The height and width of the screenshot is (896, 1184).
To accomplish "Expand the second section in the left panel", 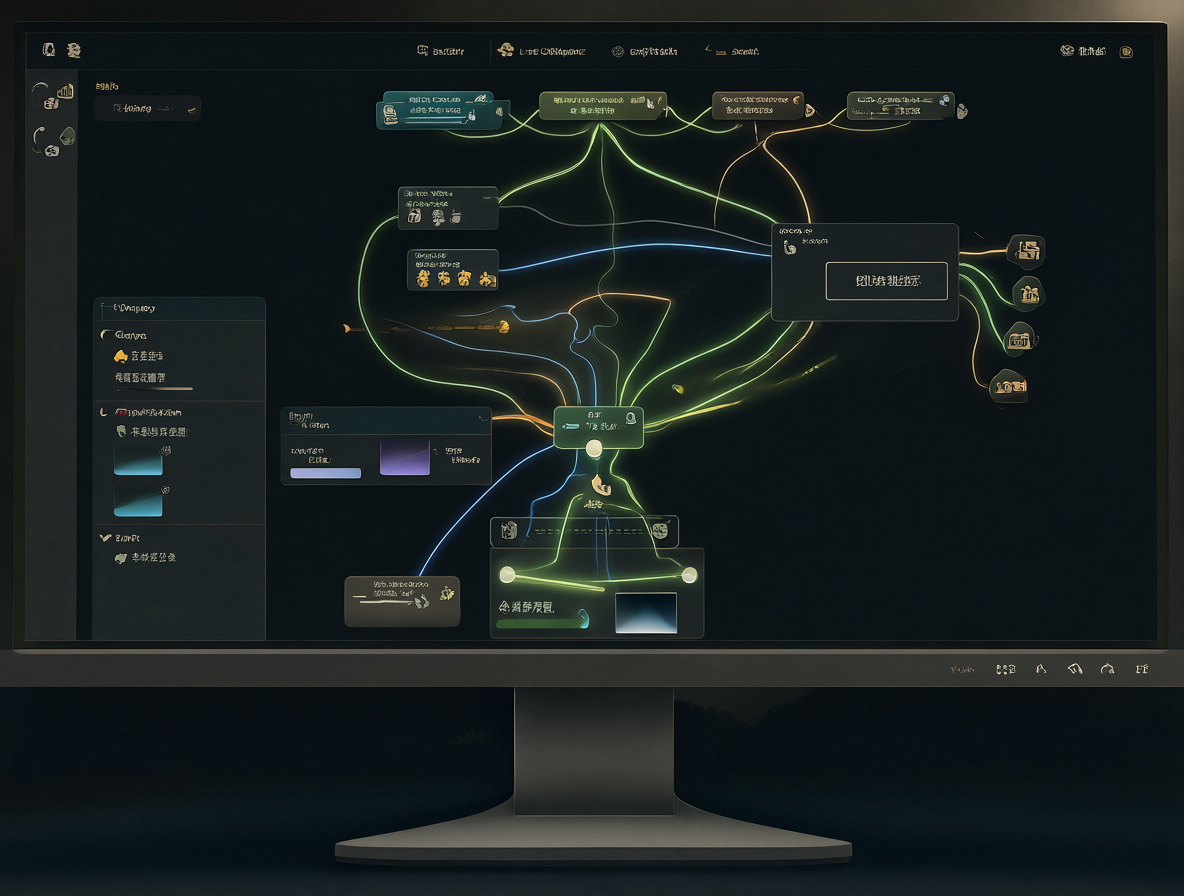I will click(x=103, y=412).
